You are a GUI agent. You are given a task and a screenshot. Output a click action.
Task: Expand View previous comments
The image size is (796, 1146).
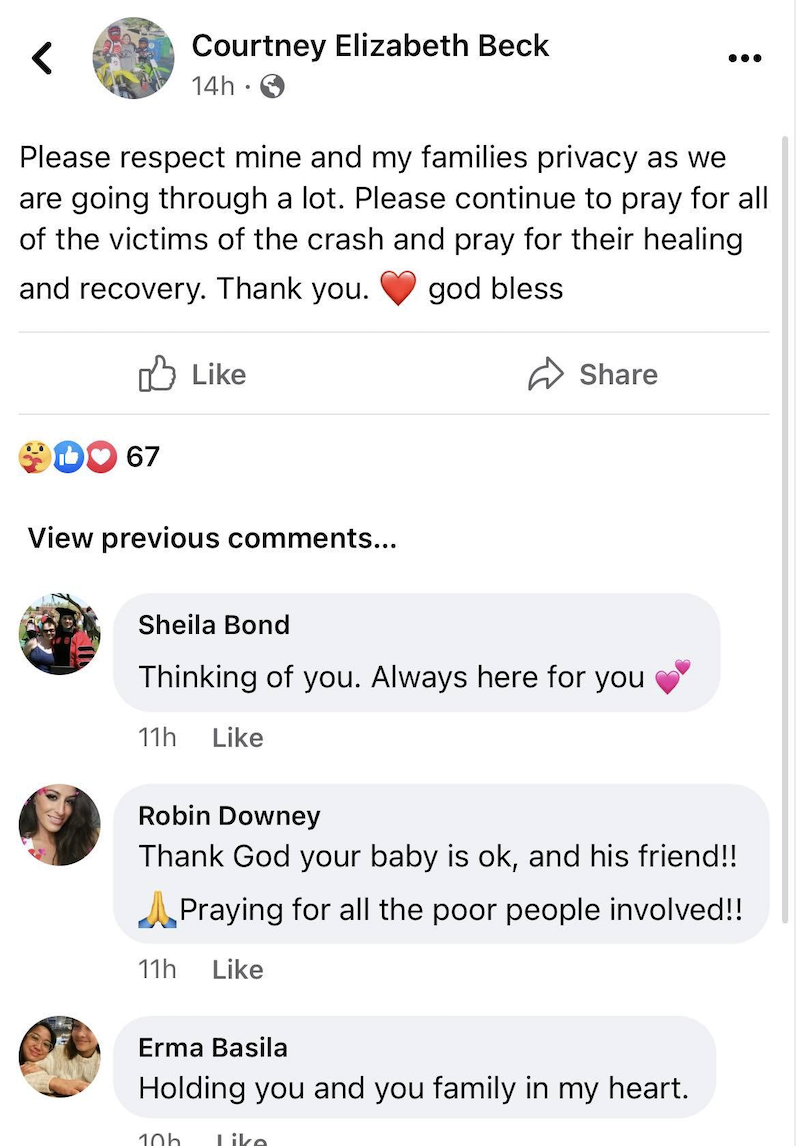pyautogui.click(x=212, y=538)
